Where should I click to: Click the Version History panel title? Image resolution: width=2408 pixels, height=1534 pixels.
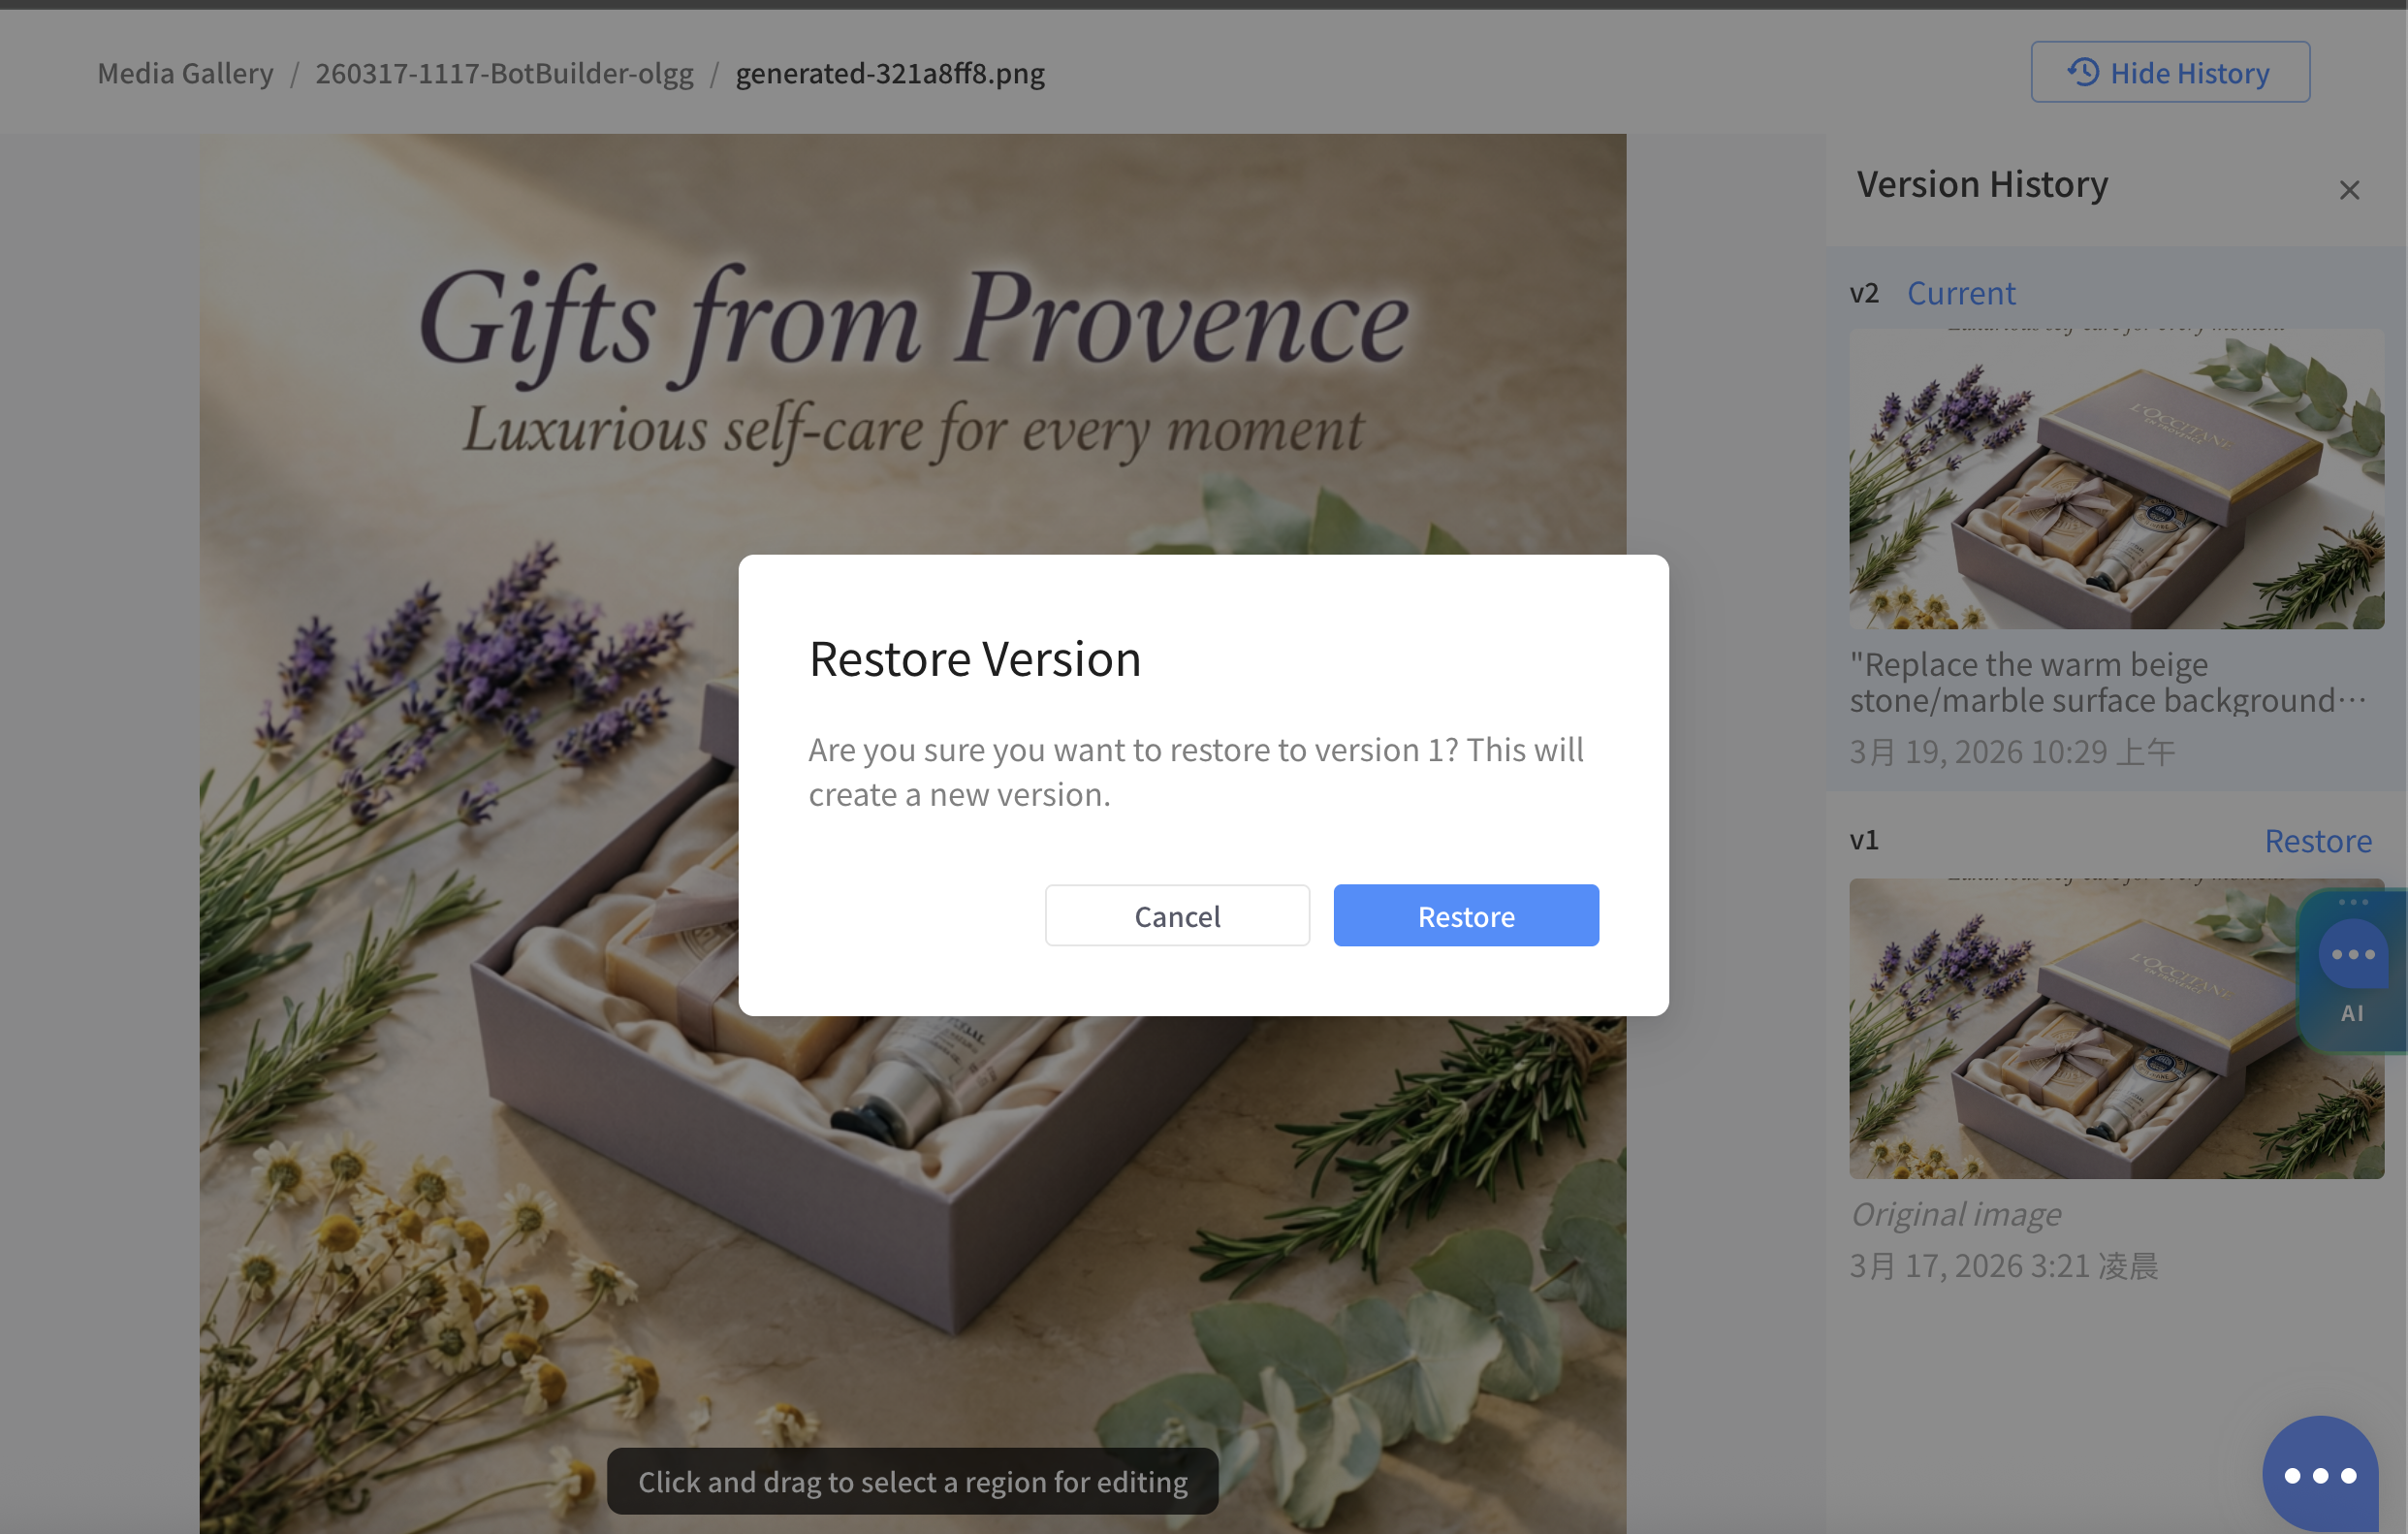tap(1982, 184)
